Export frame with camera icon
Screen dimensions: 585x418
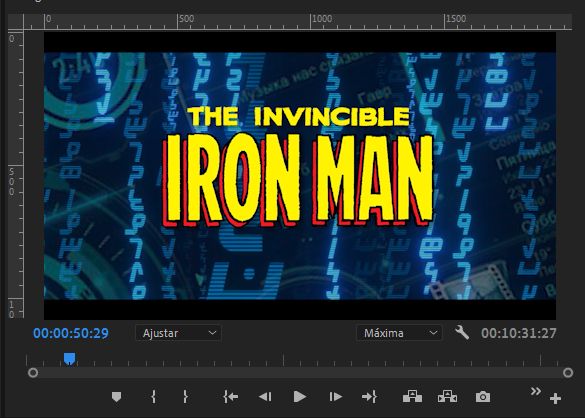pos(483,397)
